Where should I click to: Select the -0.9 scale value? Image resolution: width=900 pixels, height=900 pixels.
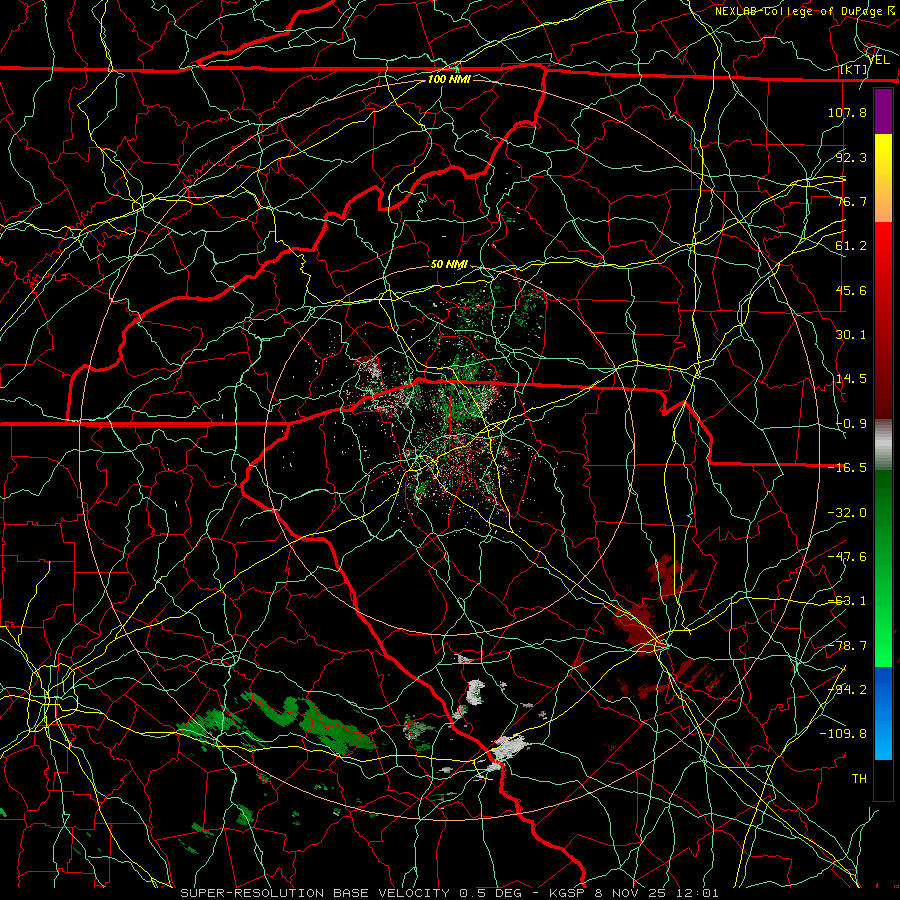click(851, 424)
